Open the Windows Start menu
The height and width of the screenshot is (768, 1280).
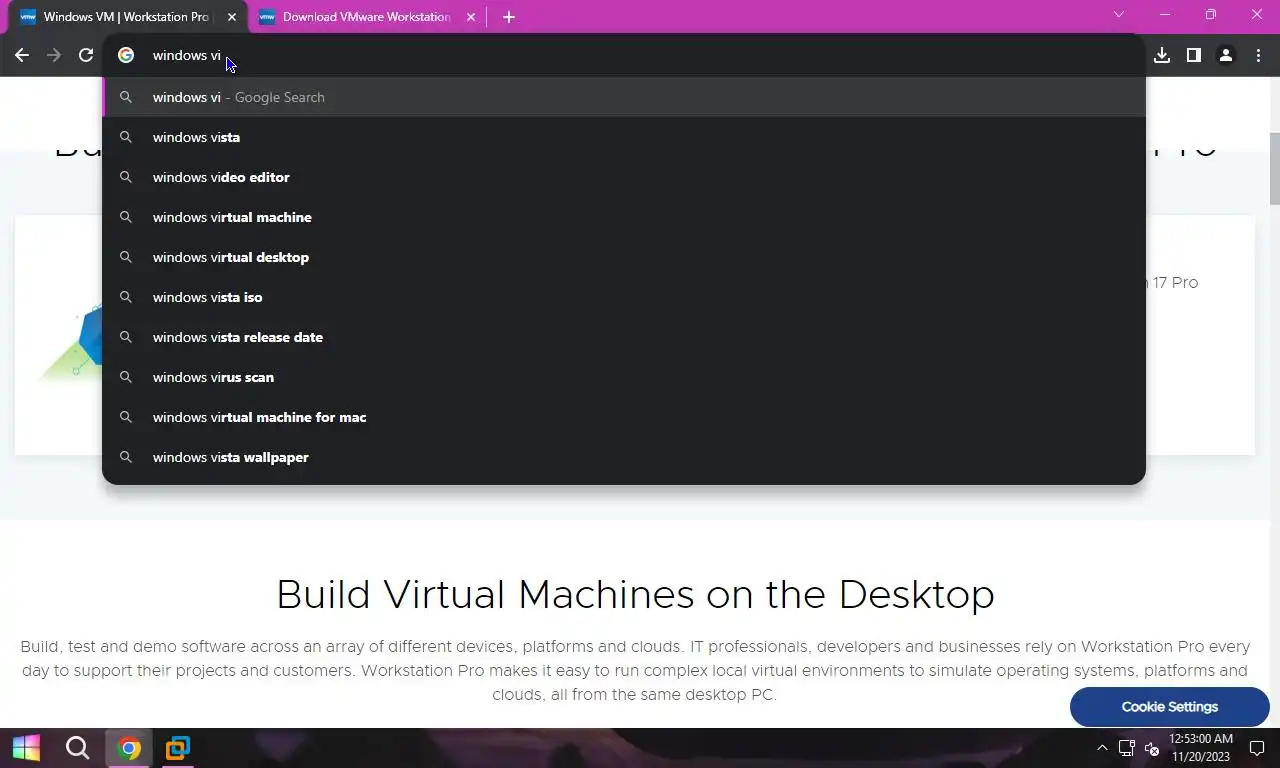coord(26,747)
